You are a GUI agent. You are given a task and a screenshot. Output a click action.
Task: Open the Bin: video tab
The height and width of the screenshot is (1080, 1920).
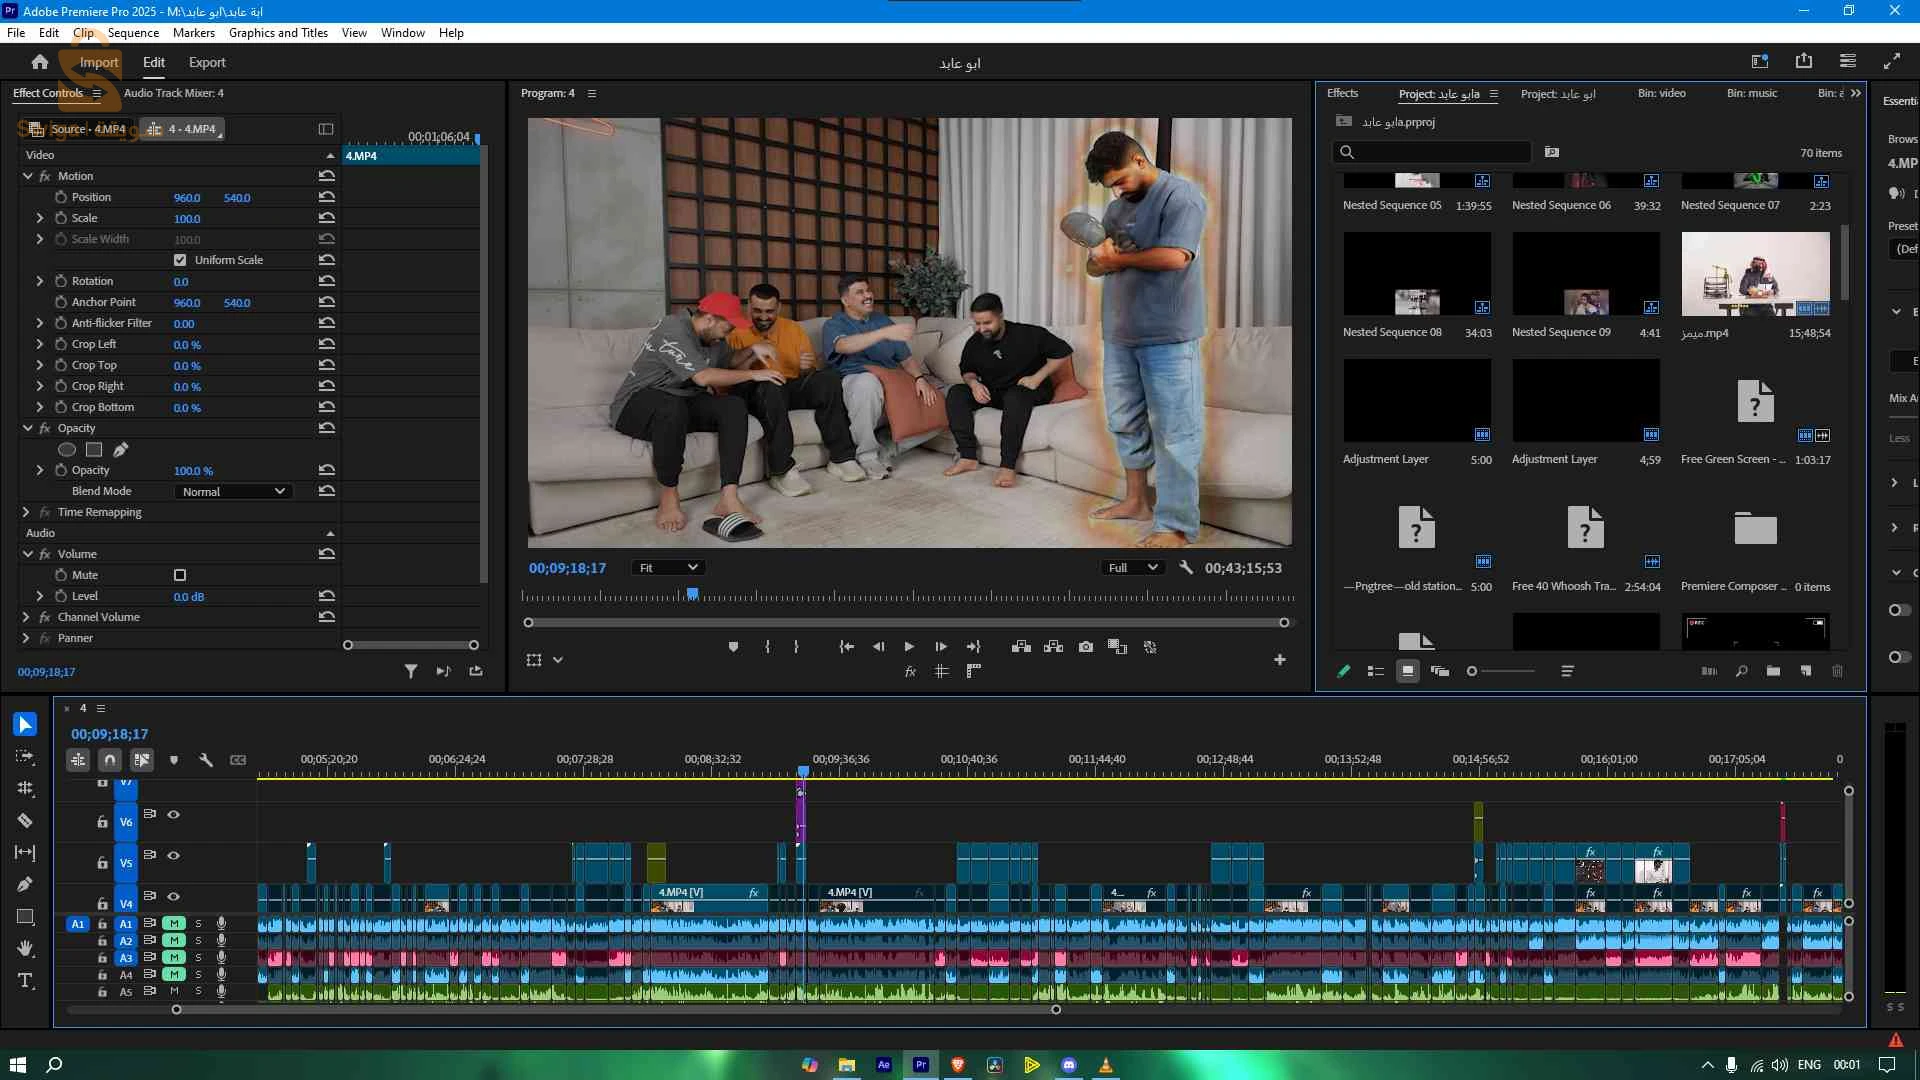(x=1661, y=93)
